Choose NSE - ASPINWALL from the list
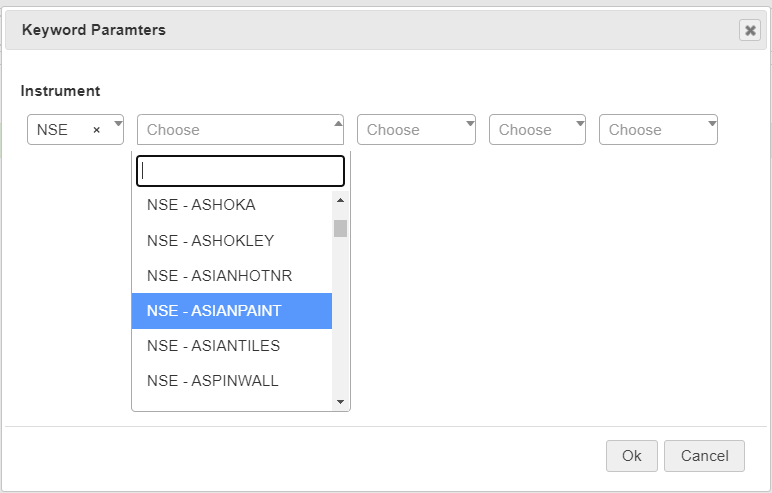The image size is (772, 493). point(232,381)
